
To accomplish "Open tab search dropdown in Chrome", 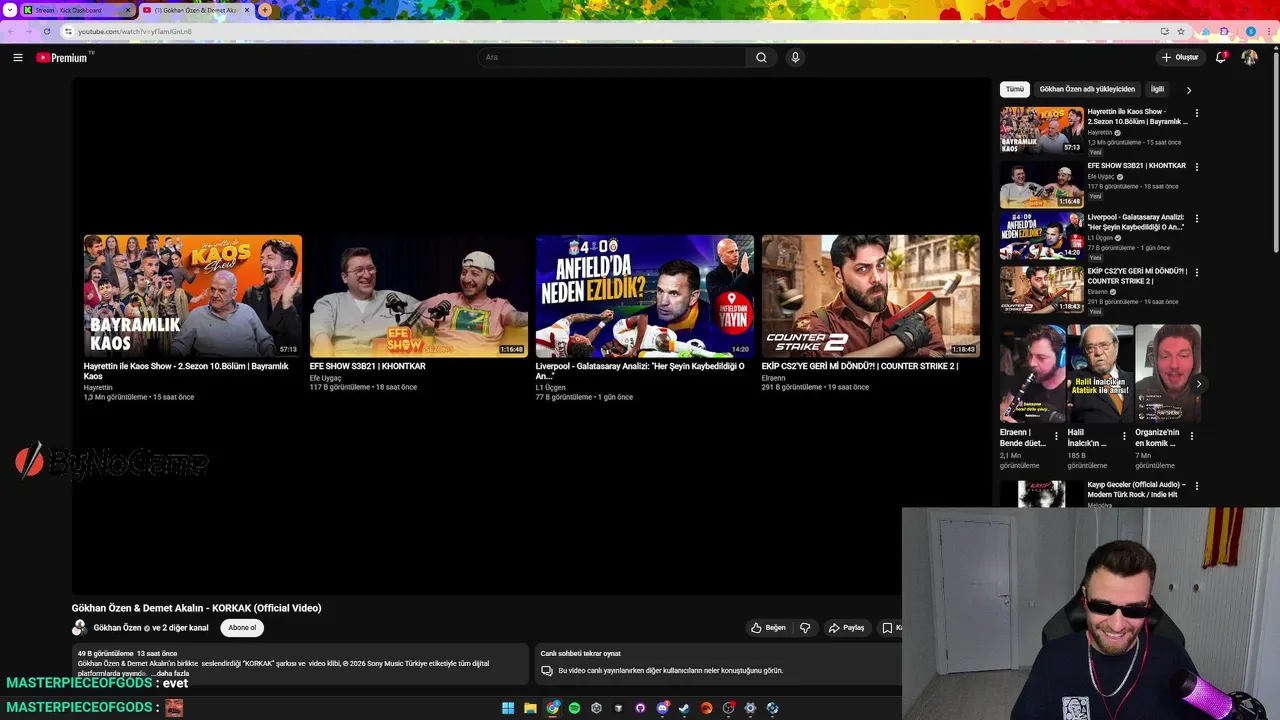I will click(10, 10).
